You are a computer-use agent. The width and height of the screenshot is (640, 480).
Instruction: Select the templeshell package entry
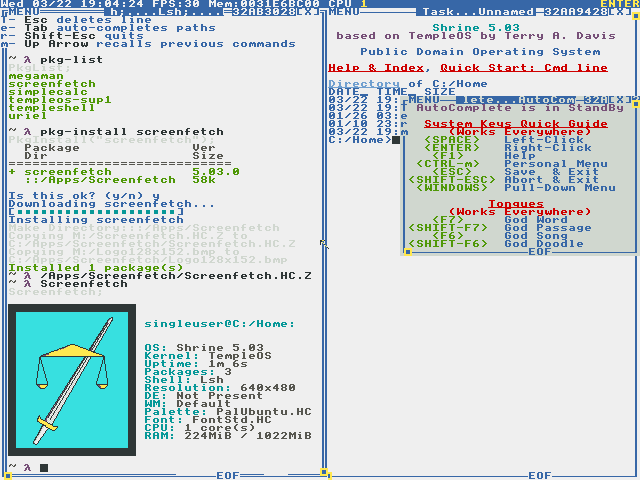[x=52, y=108]
